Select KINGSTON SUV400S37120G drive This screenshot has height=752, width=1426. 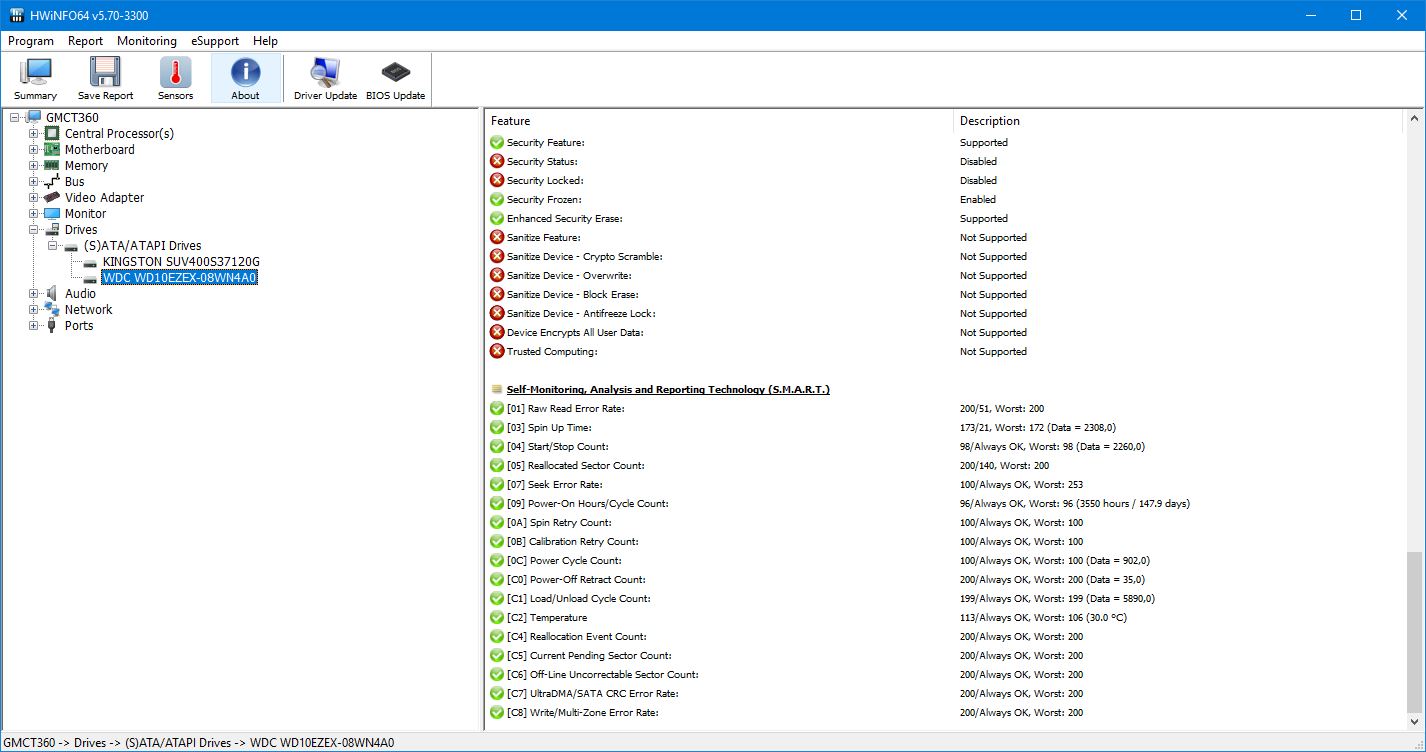181,262
